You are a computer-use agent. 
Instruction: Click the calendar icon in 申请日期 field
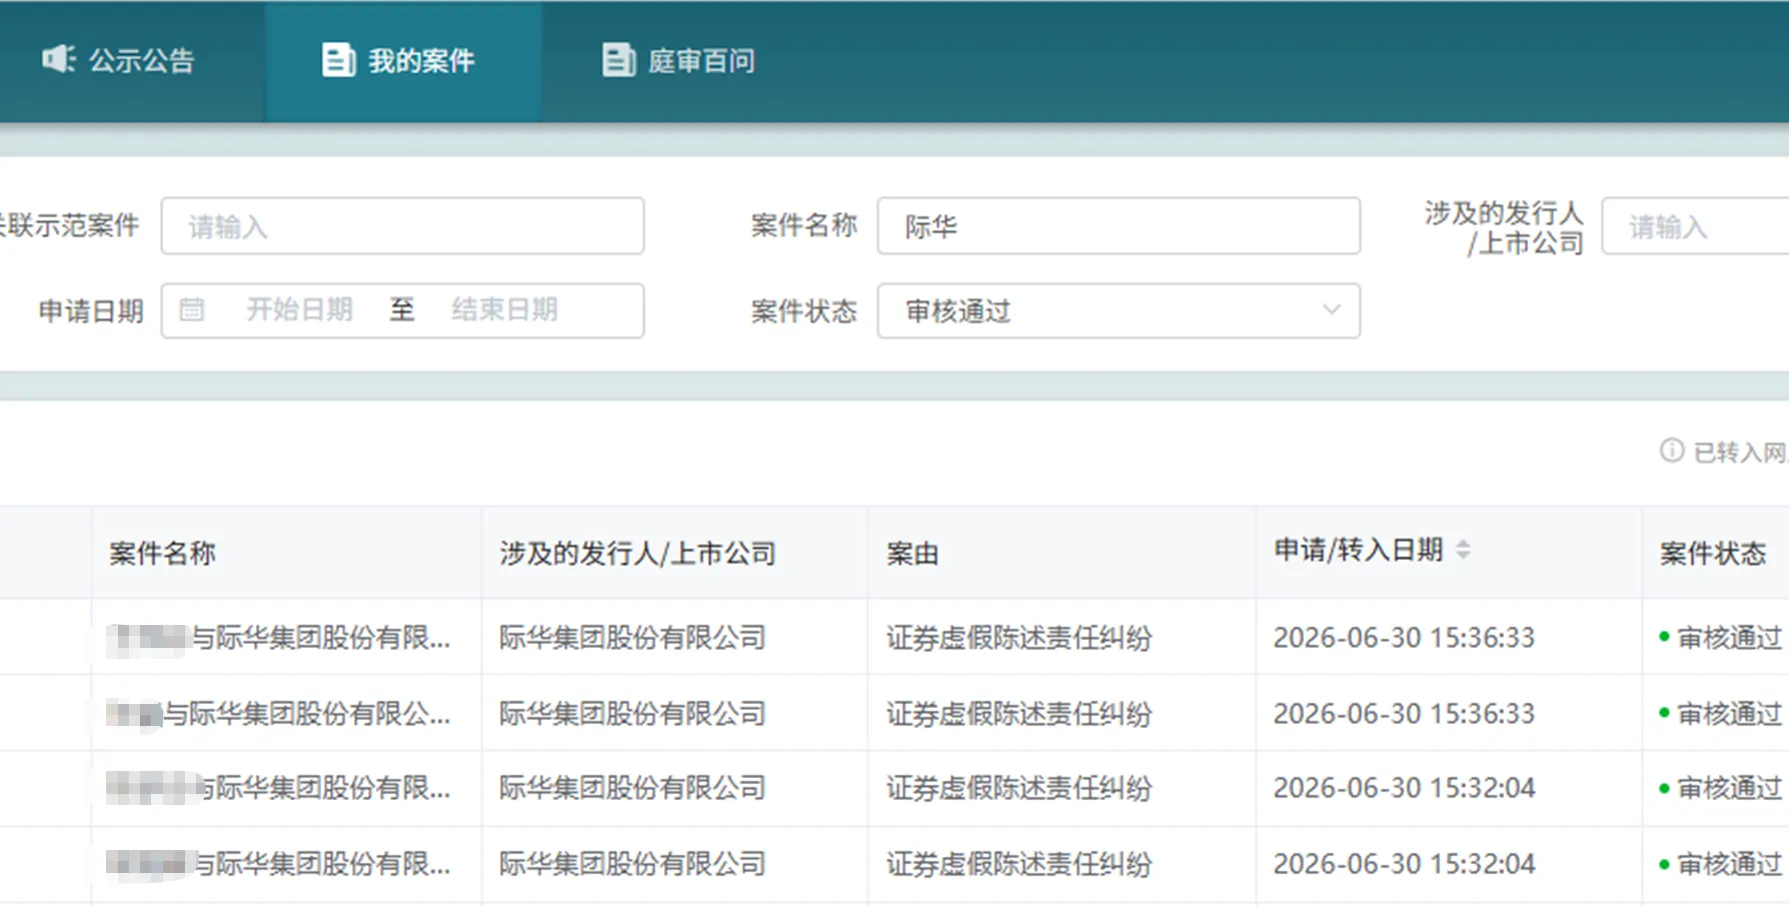point(192,310)
